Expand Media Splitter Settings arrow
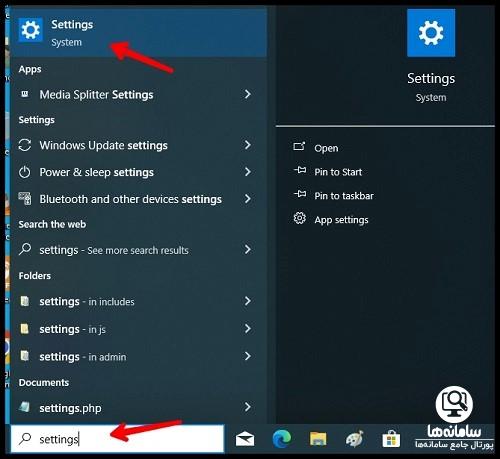This screenshot has width=500, height=459. click(x=248, y=94)
